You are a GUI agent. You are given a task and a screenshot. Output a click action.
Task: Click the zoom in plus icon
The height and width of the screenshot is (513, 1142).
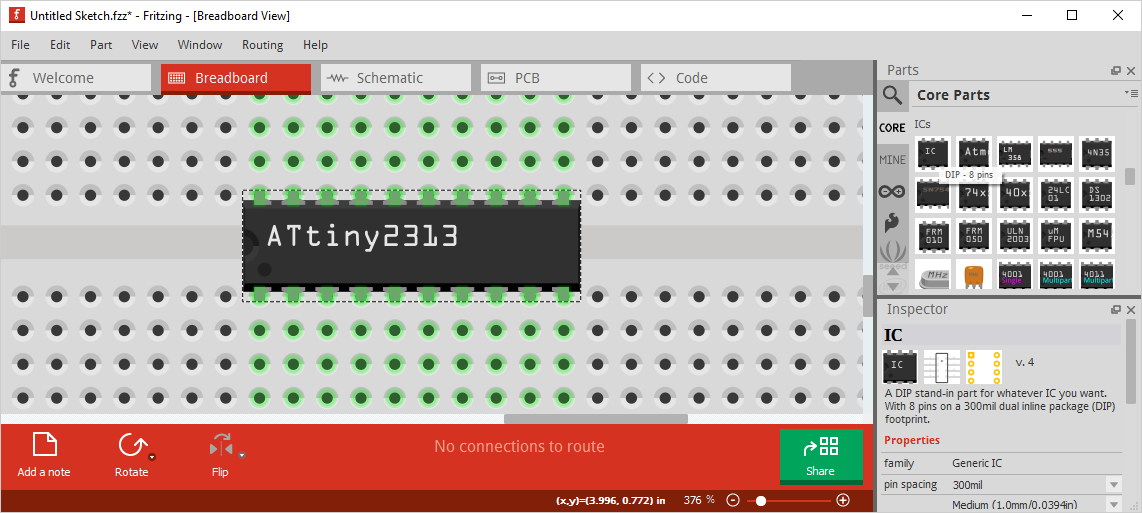tap(843, 500)
